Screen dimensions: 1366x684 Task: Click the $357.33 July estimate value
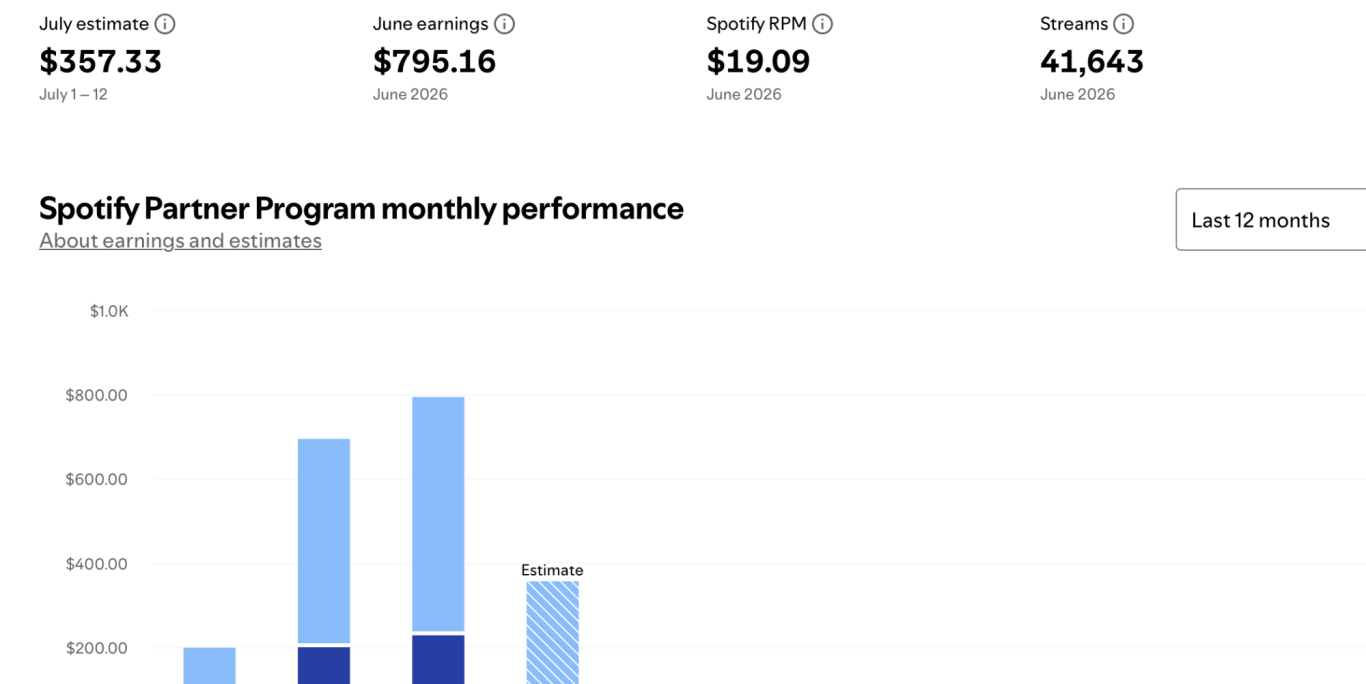click(x=100, y=62)
